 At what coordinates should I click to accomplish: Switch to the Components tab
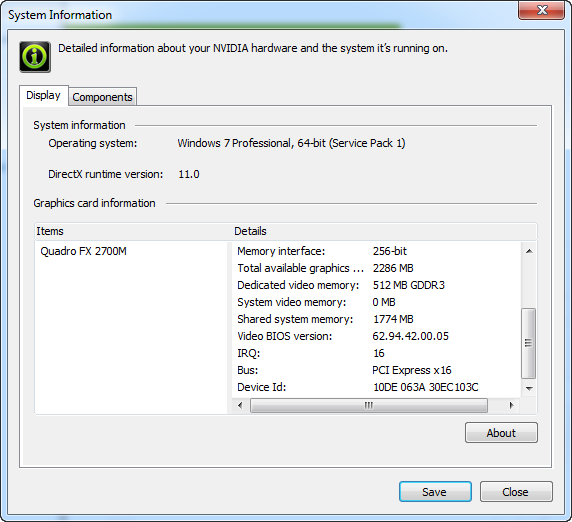(x=103, y=97)
